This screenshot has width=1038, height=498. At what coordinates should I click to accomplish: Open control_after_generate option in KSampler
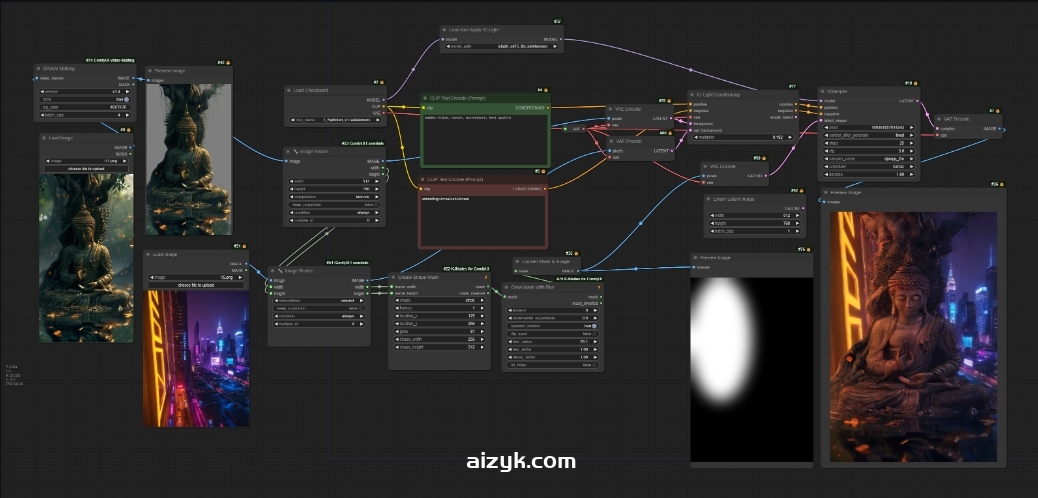pyautogui.click(x=868, y=135)
